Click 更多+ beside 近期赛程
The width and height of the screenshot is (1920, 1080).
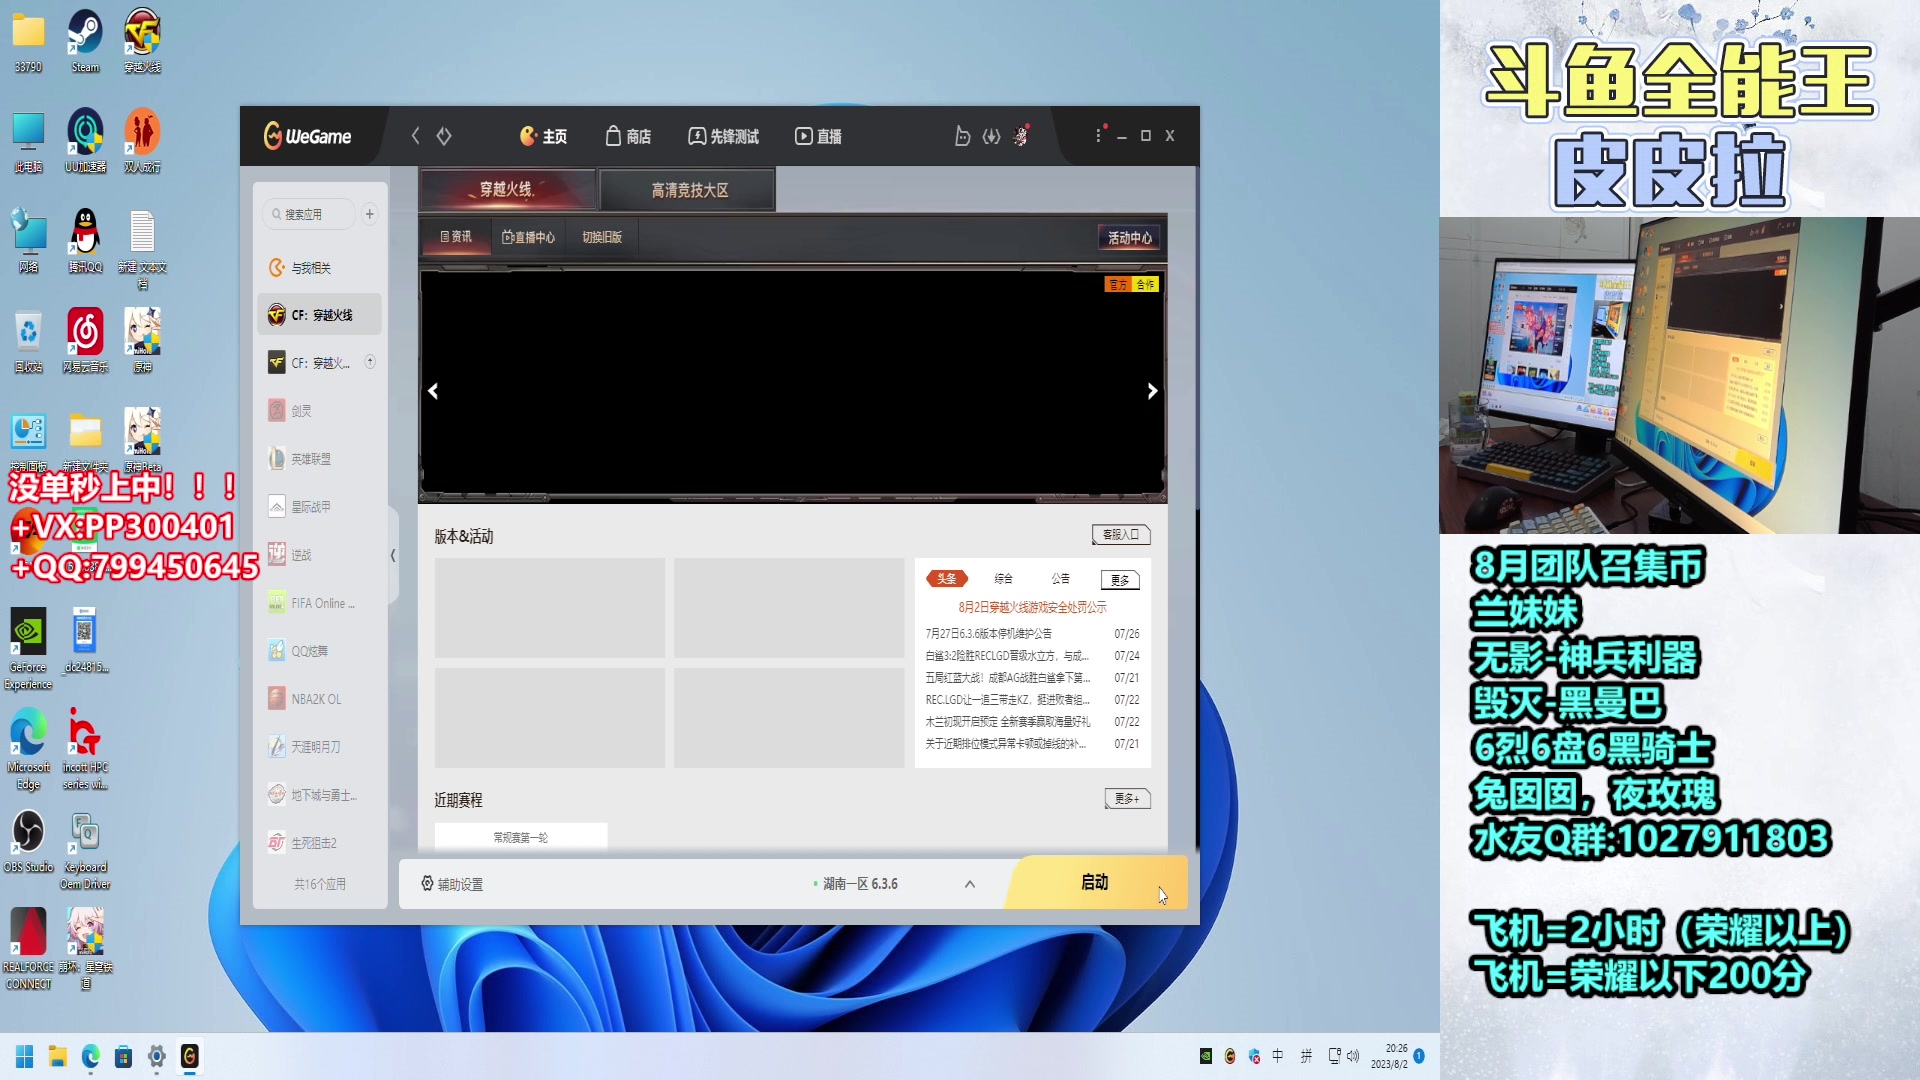(1127, 799)
